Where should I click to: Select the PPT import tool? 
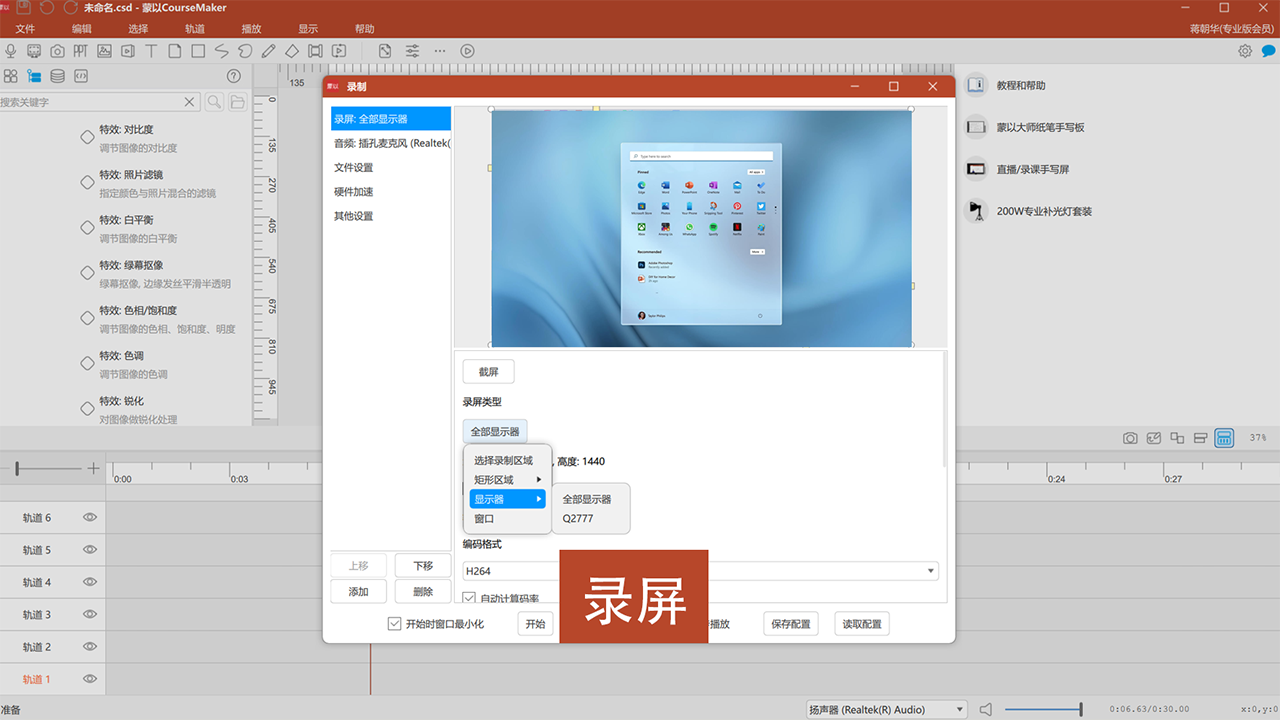pos(81,51)
